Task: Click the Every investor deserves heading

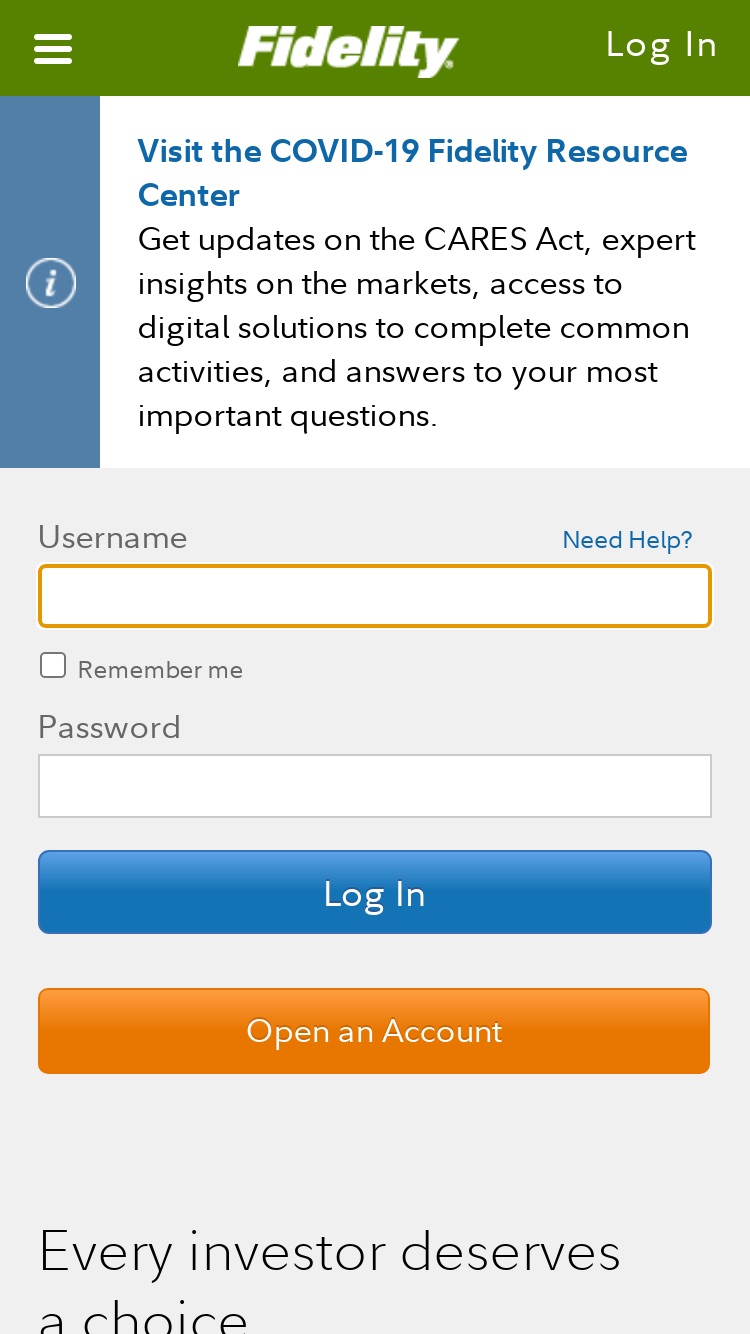Action: click(330, 1252)
